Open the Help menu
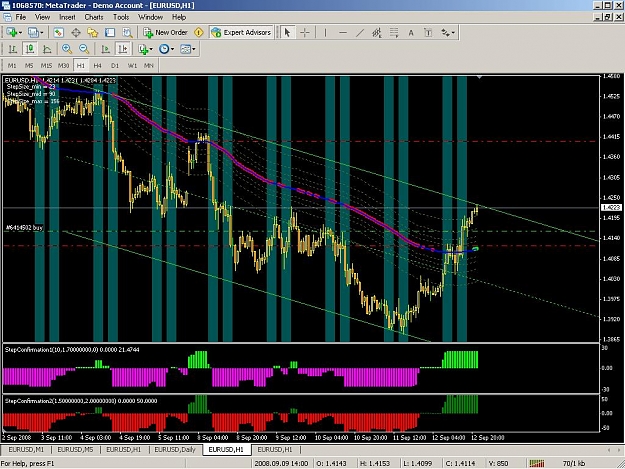The width and height of the screenshot is (625, 469). click(x=179, y=17)
